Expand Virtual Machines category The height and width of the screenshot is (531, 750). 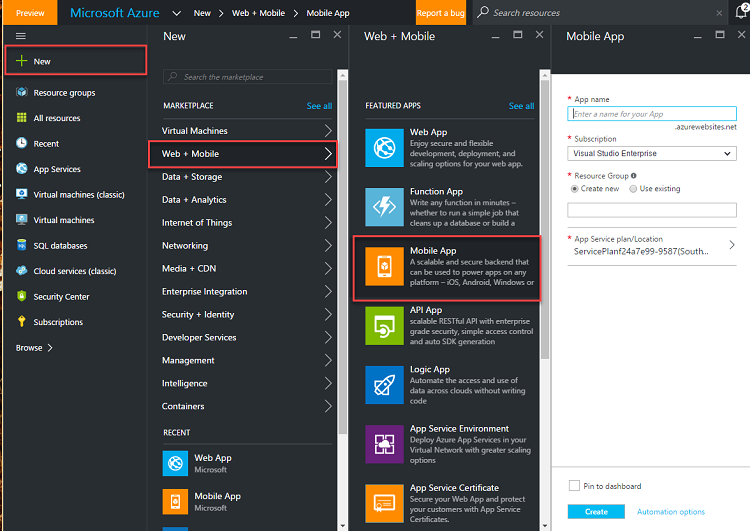247,131
